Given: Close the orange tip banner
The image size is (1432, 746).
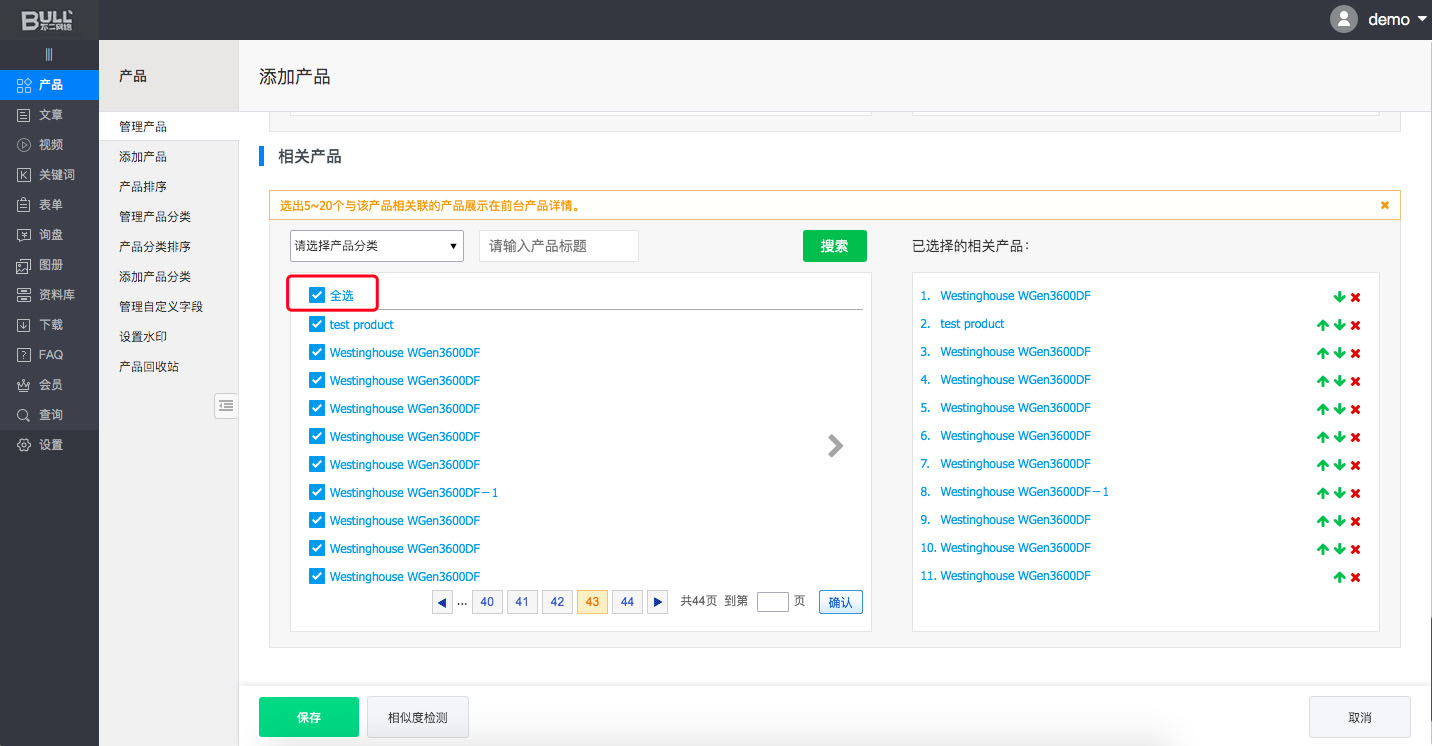Looking at the screenshot, I should (1384, 205).
